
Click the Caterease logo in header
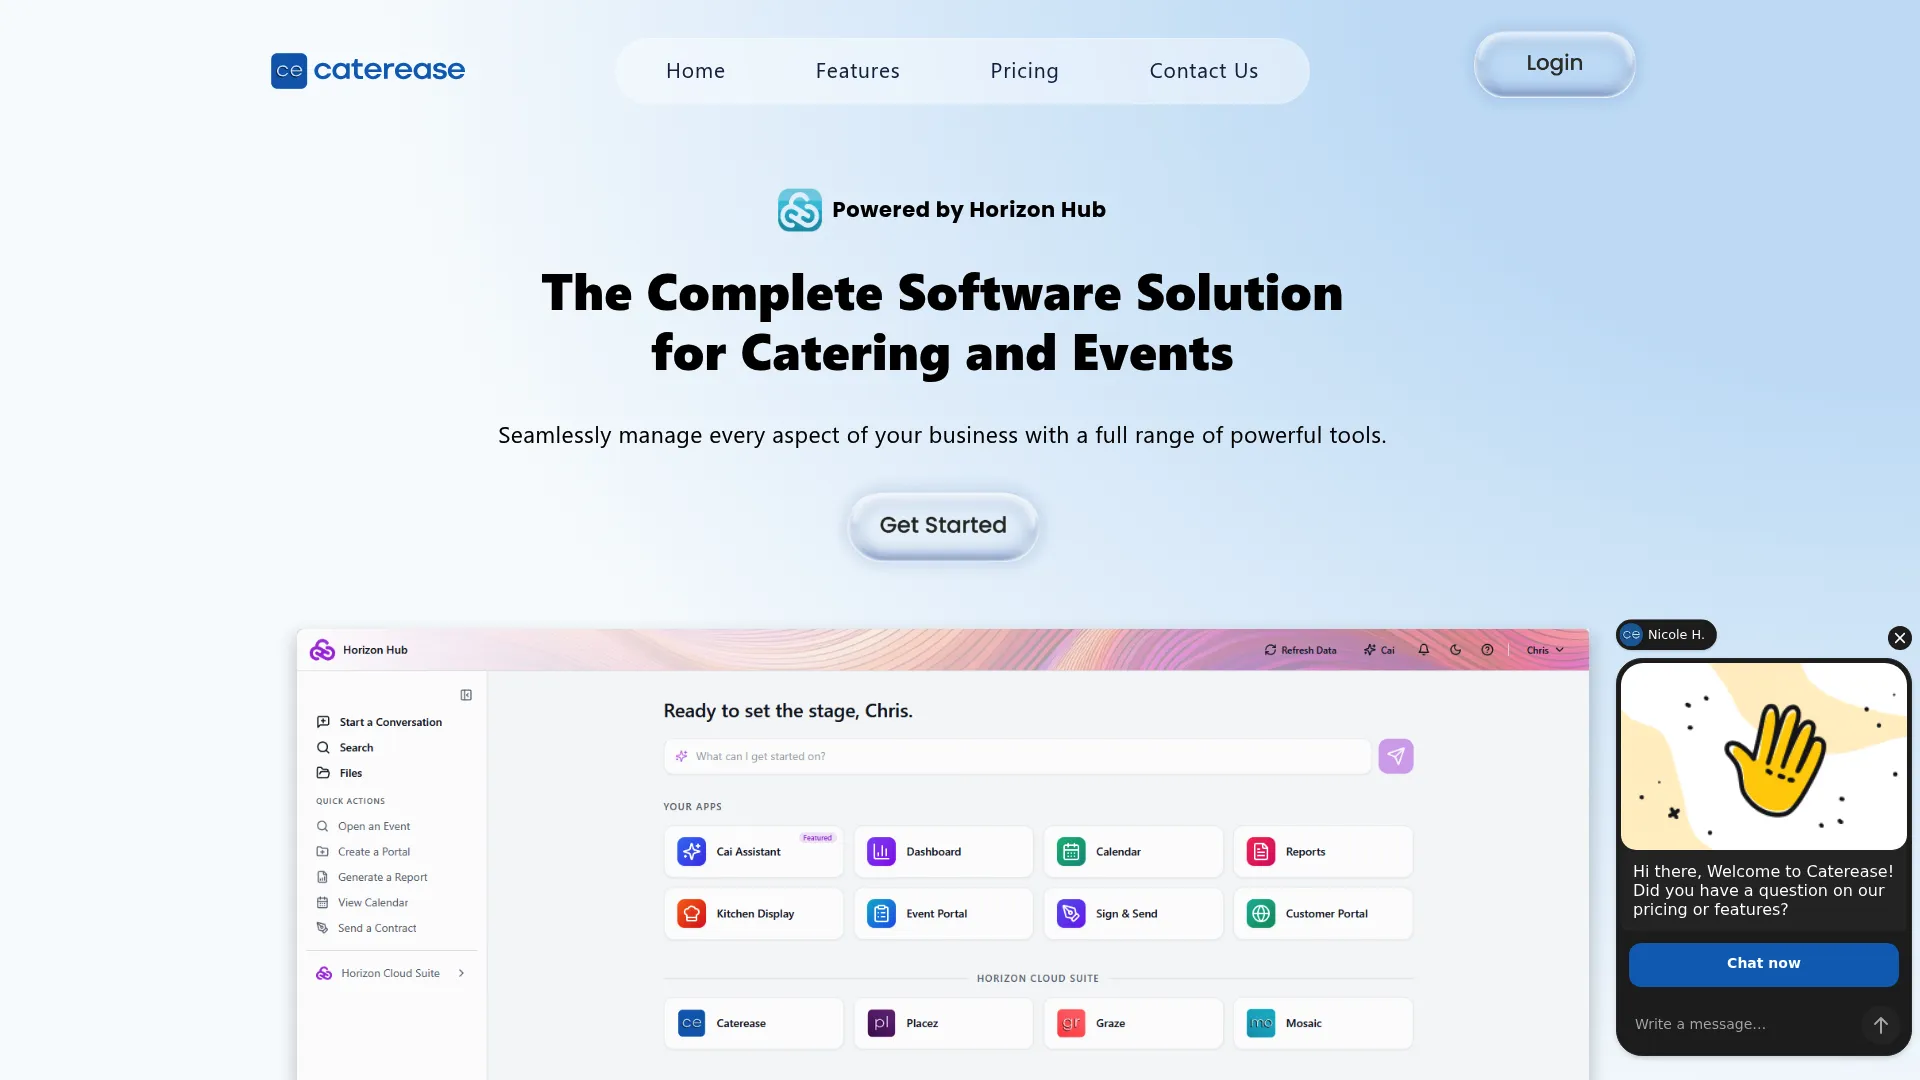point(368,71)
